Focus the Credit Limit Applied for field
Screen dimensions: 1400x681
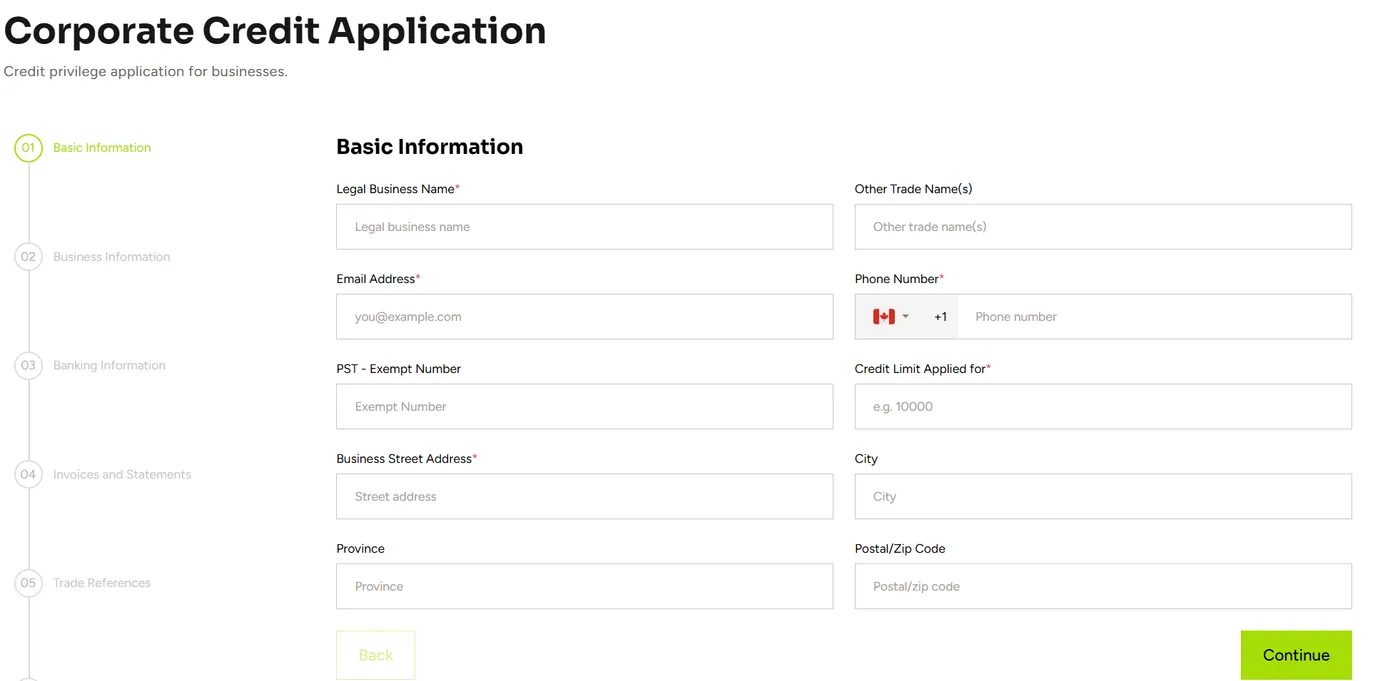[1103, 407]
